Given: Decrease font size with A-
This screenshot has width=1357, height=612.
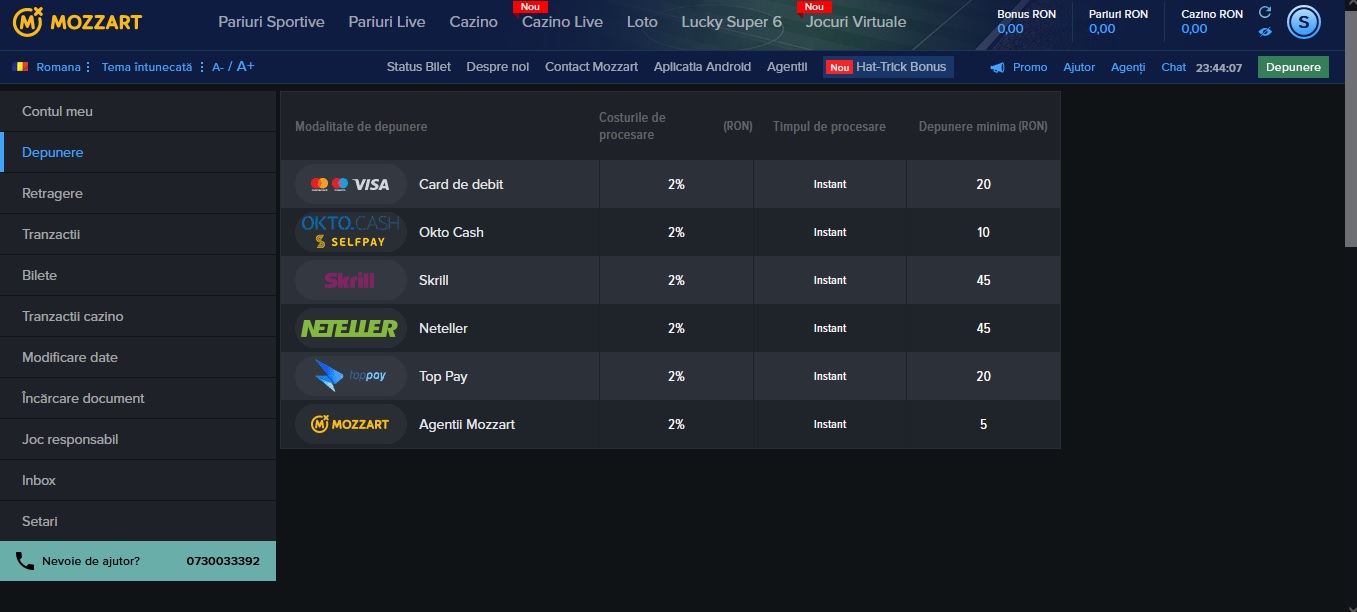Looking at the screenshot, I should point(218,67).
